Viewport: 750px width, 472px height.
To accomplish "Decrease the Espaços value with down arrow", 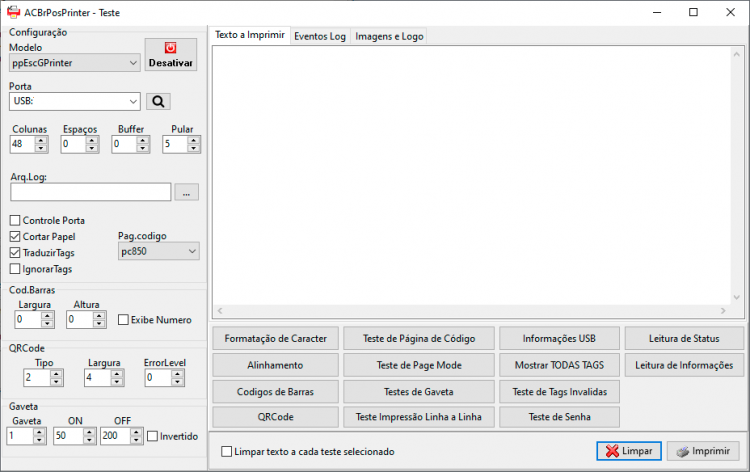I will tap(92, 148).
